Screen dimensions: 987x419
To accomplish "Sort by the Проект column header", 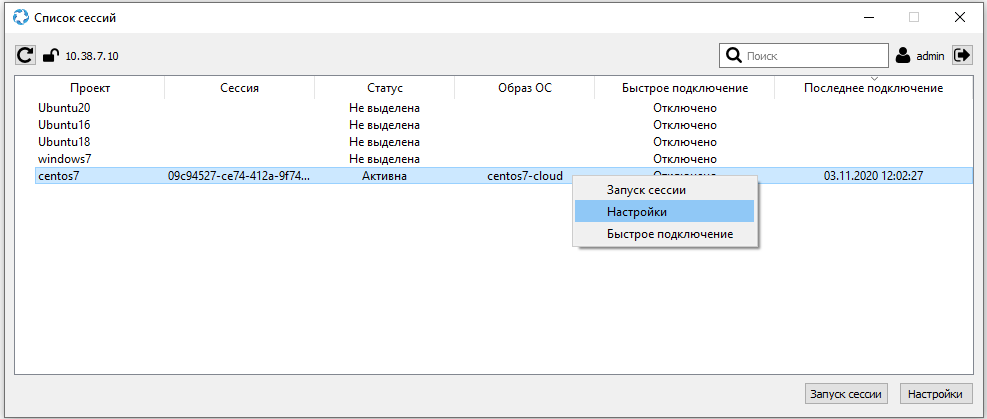I will (x=90, y=88).
